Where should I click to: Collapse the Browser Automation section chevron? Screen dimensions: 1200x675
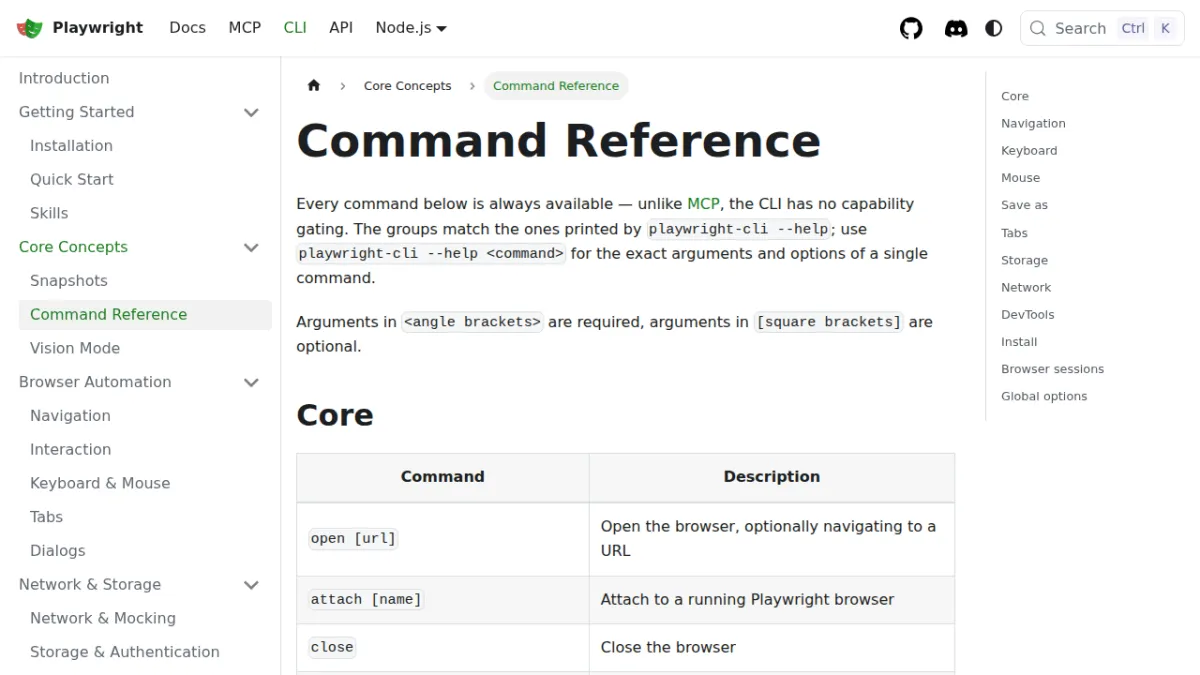click(x=252, y=382)
